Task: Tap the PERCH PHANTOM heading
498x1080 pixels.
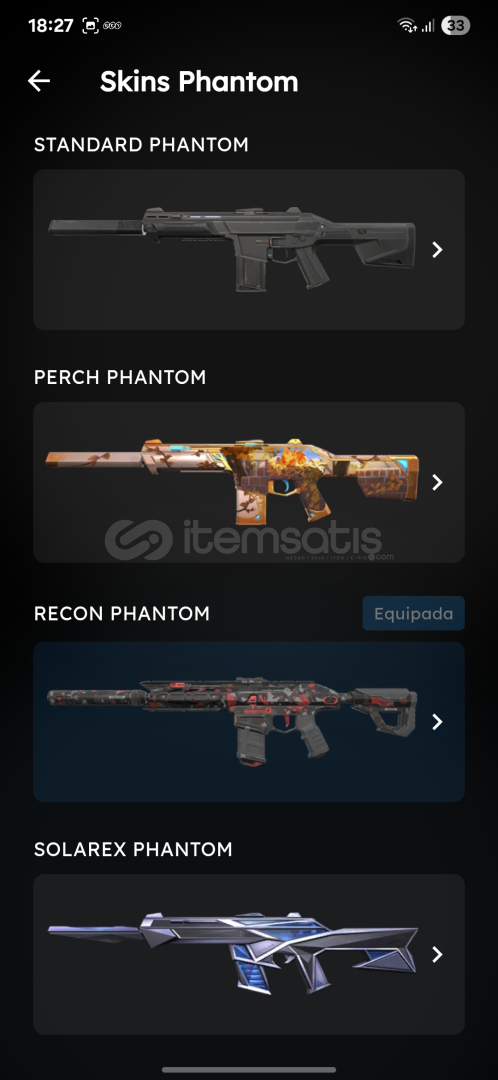Action: point(120,377)
